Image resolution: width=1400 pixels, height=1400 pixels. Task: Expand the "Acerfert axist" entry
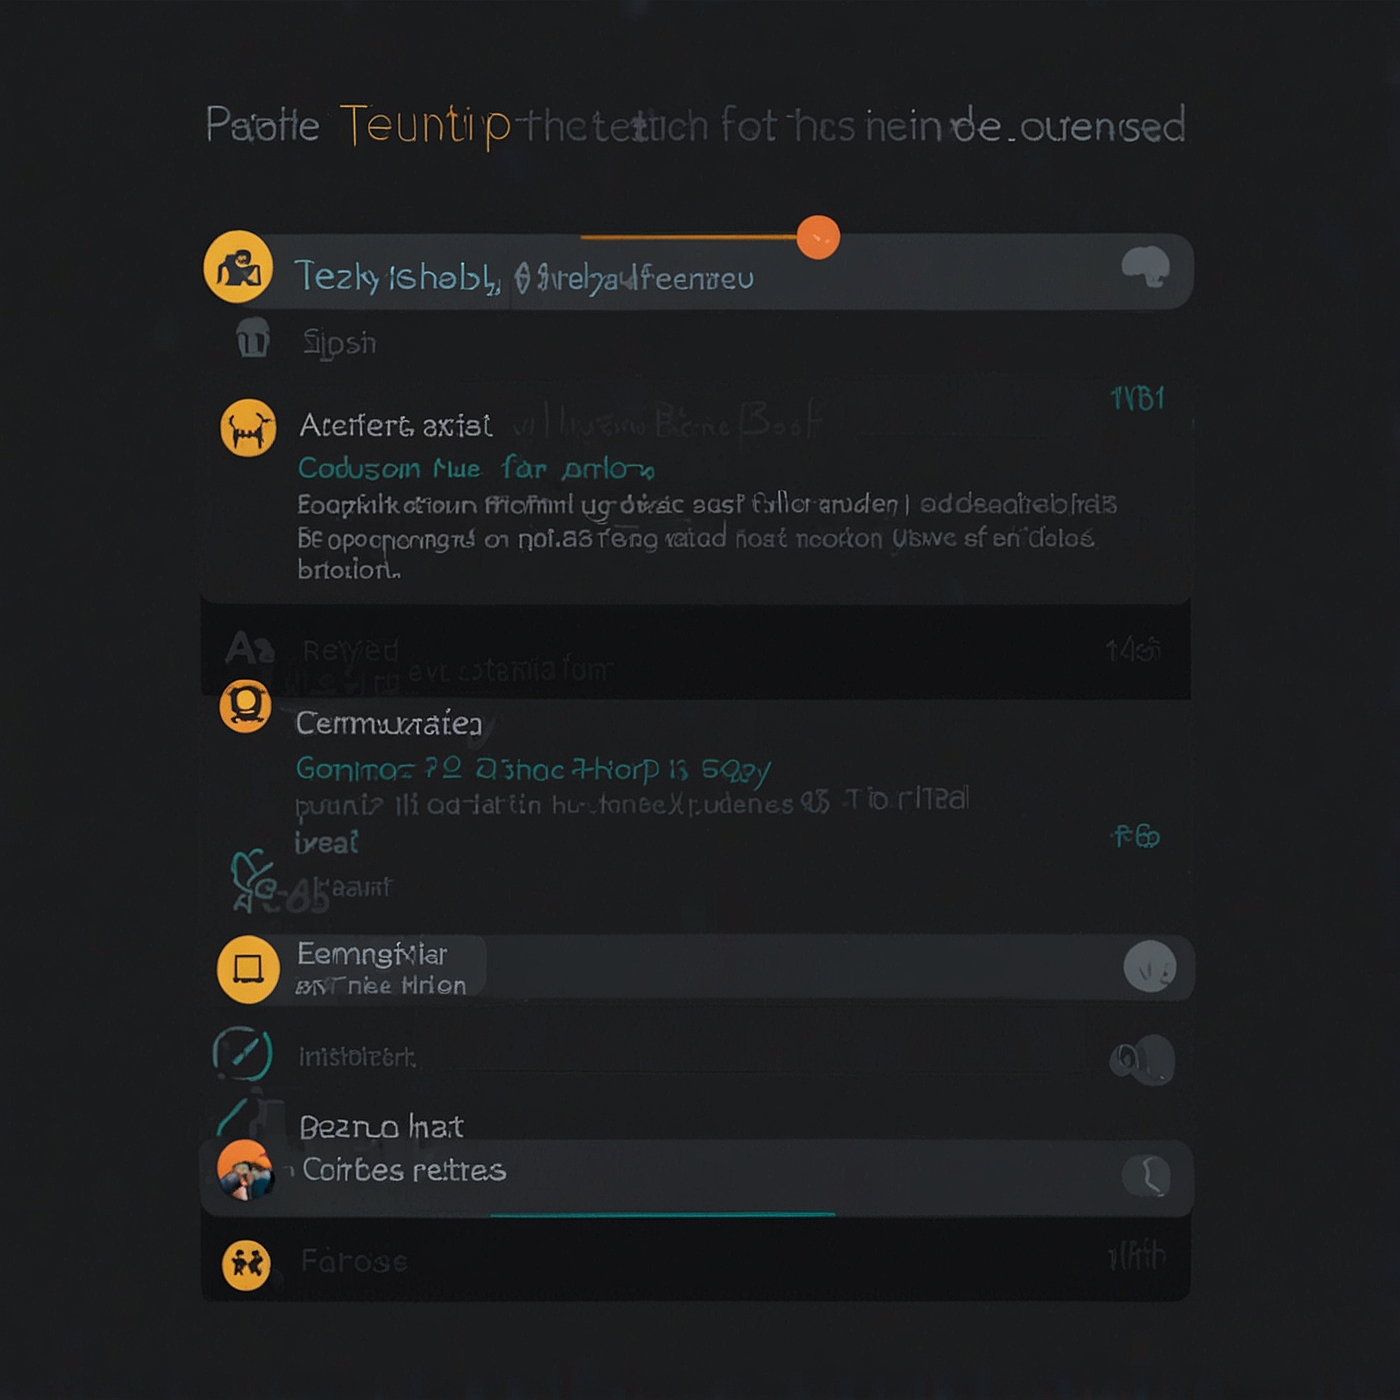coord(396,426)
